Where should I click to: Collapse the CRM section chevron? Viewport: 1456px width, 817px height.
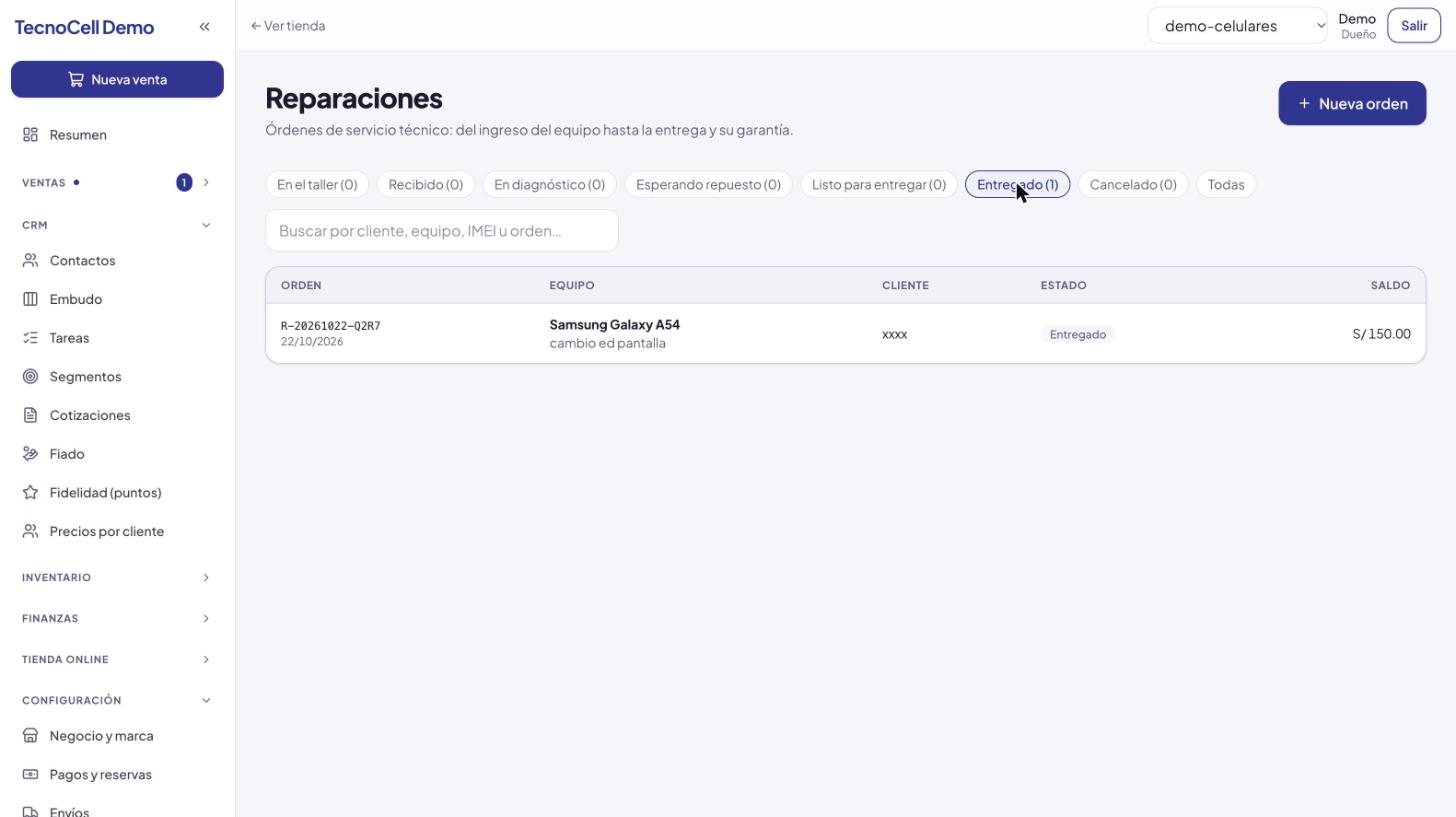[206, 225]
